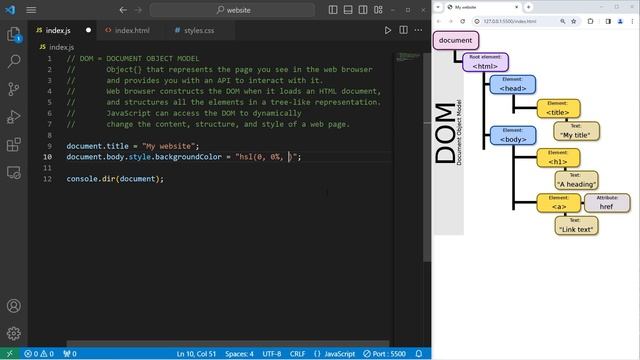Change encoding via UTF-8
The image size is (640, 360).
272,354
